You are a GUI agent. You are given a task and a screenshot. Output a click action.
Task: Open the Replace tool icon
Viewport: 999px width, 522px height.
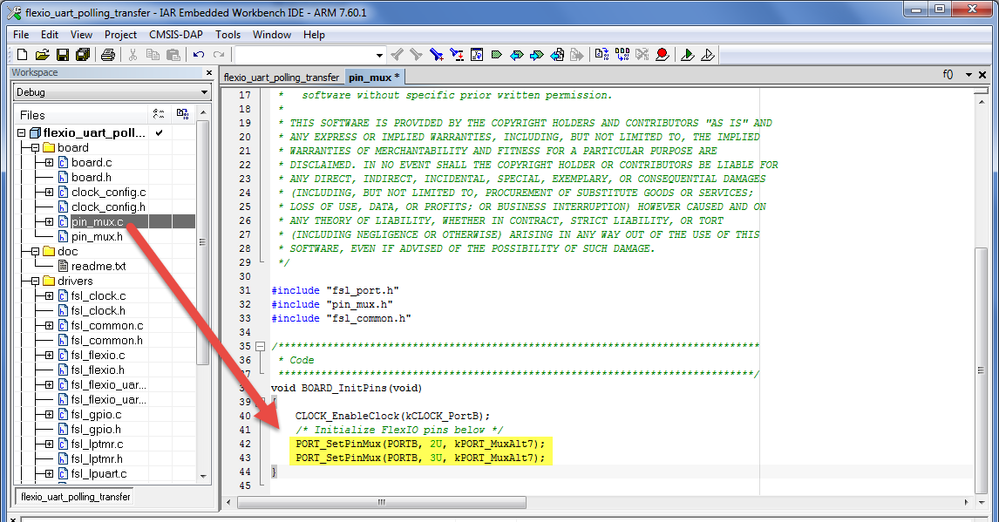[457, 55]
